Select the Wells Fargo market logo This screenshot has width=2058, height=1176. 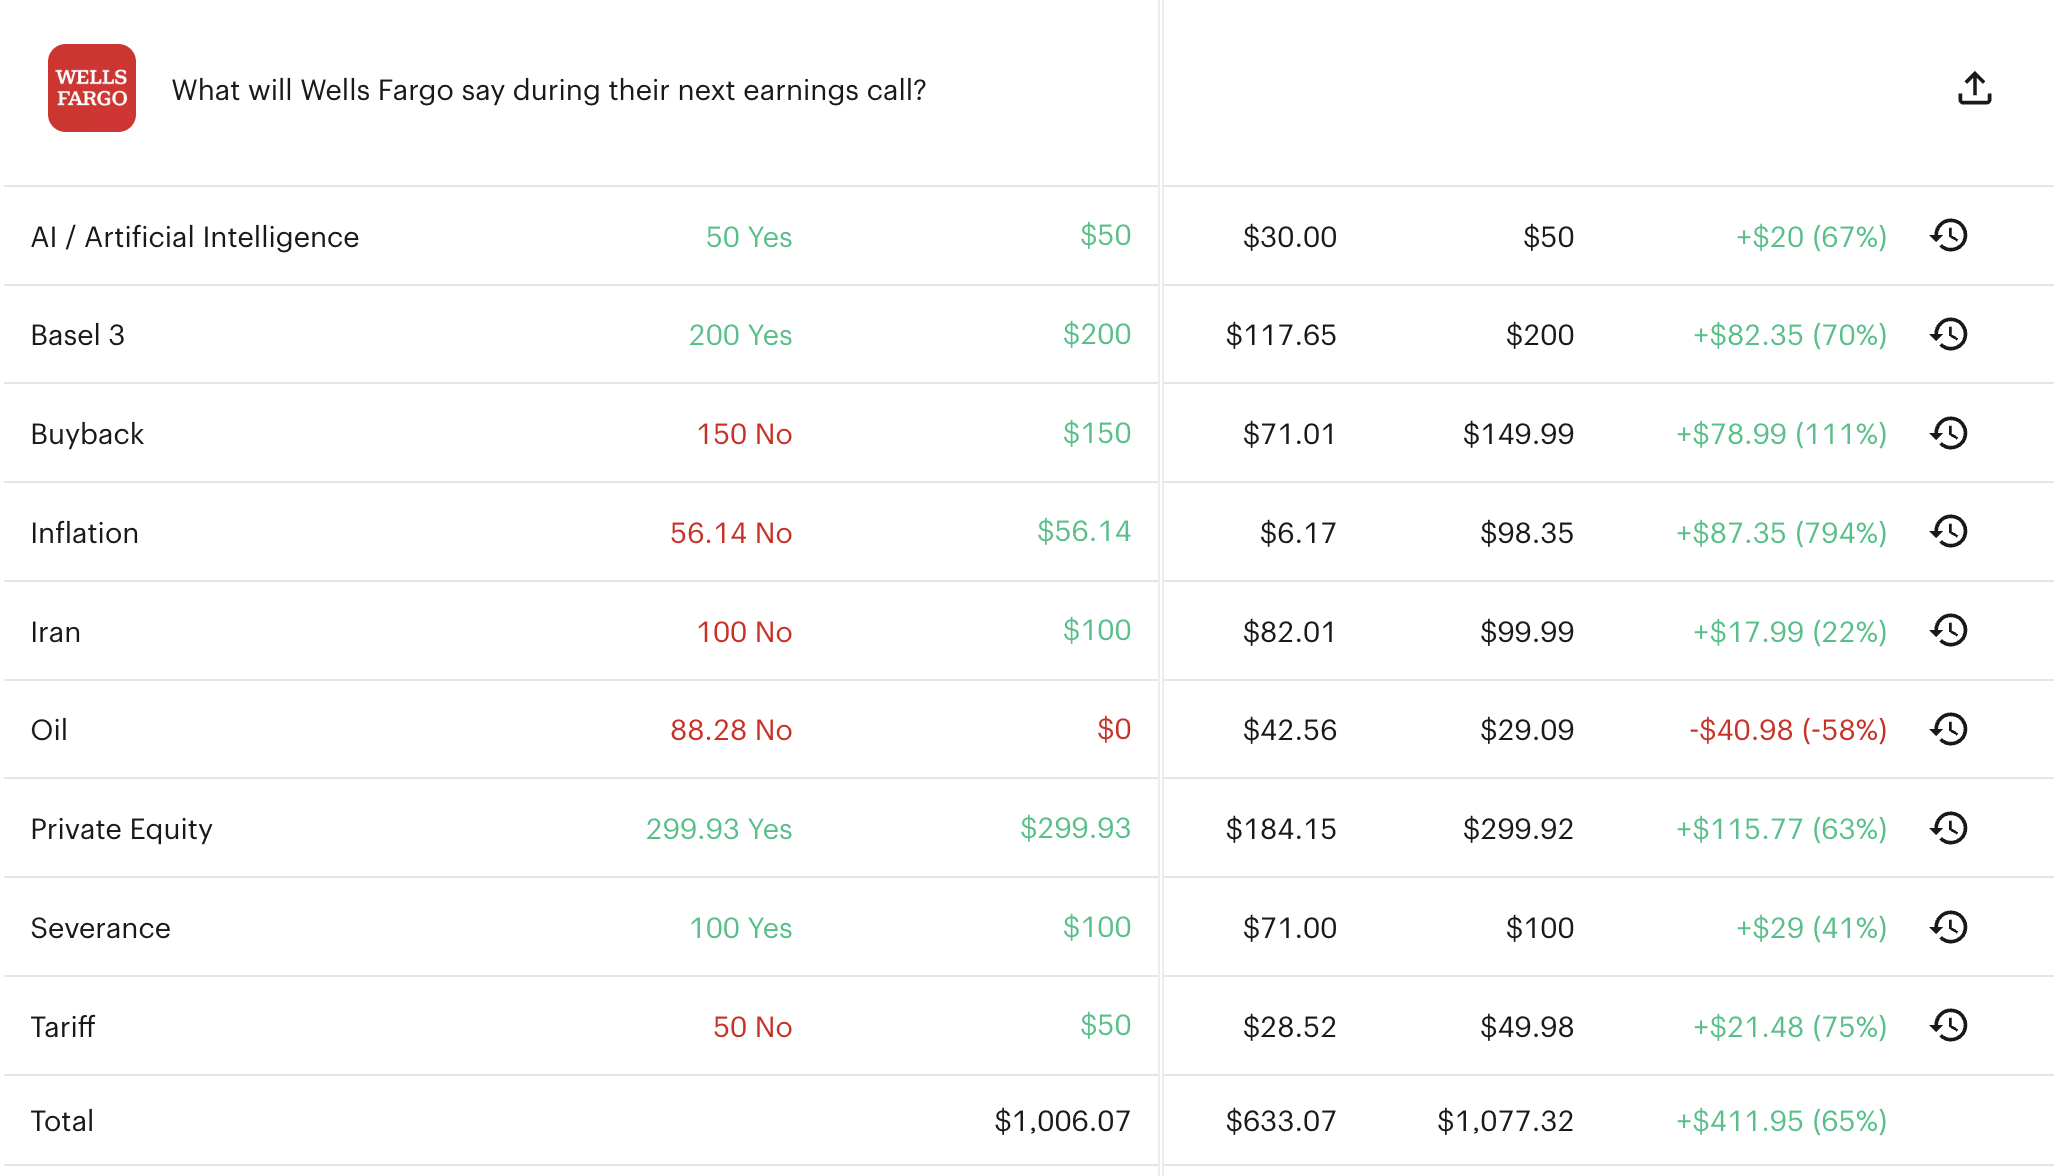click(92, 89)
